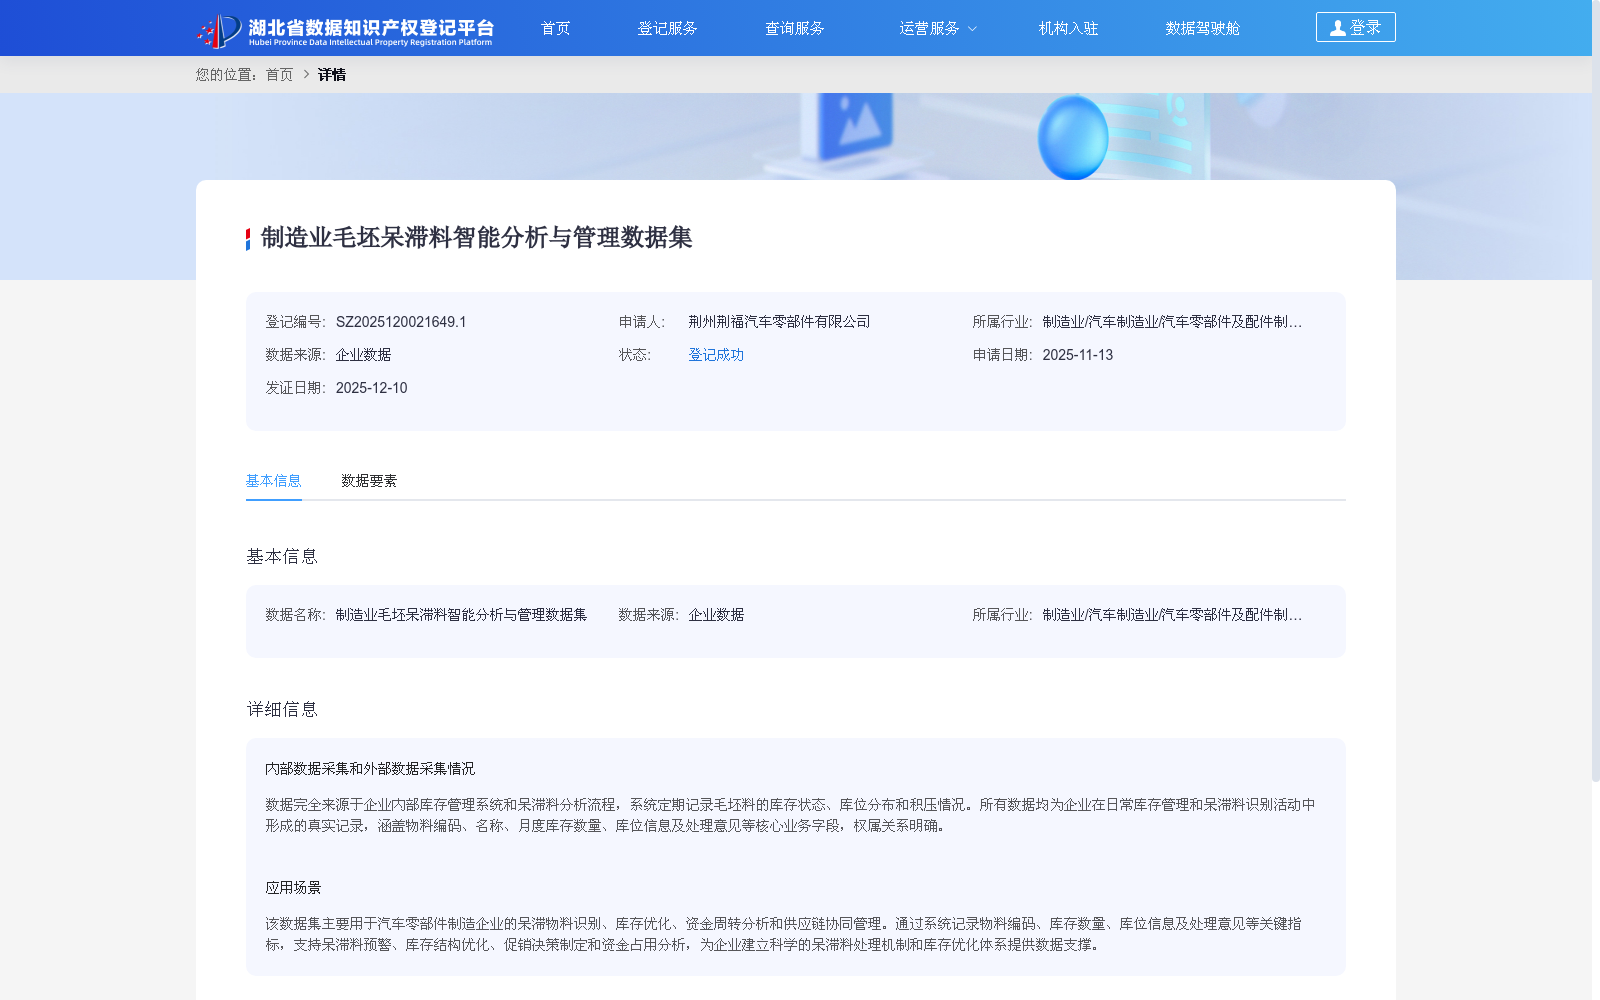
Task: Click the platform logo in the header
Action: click(x=345, y=30)
